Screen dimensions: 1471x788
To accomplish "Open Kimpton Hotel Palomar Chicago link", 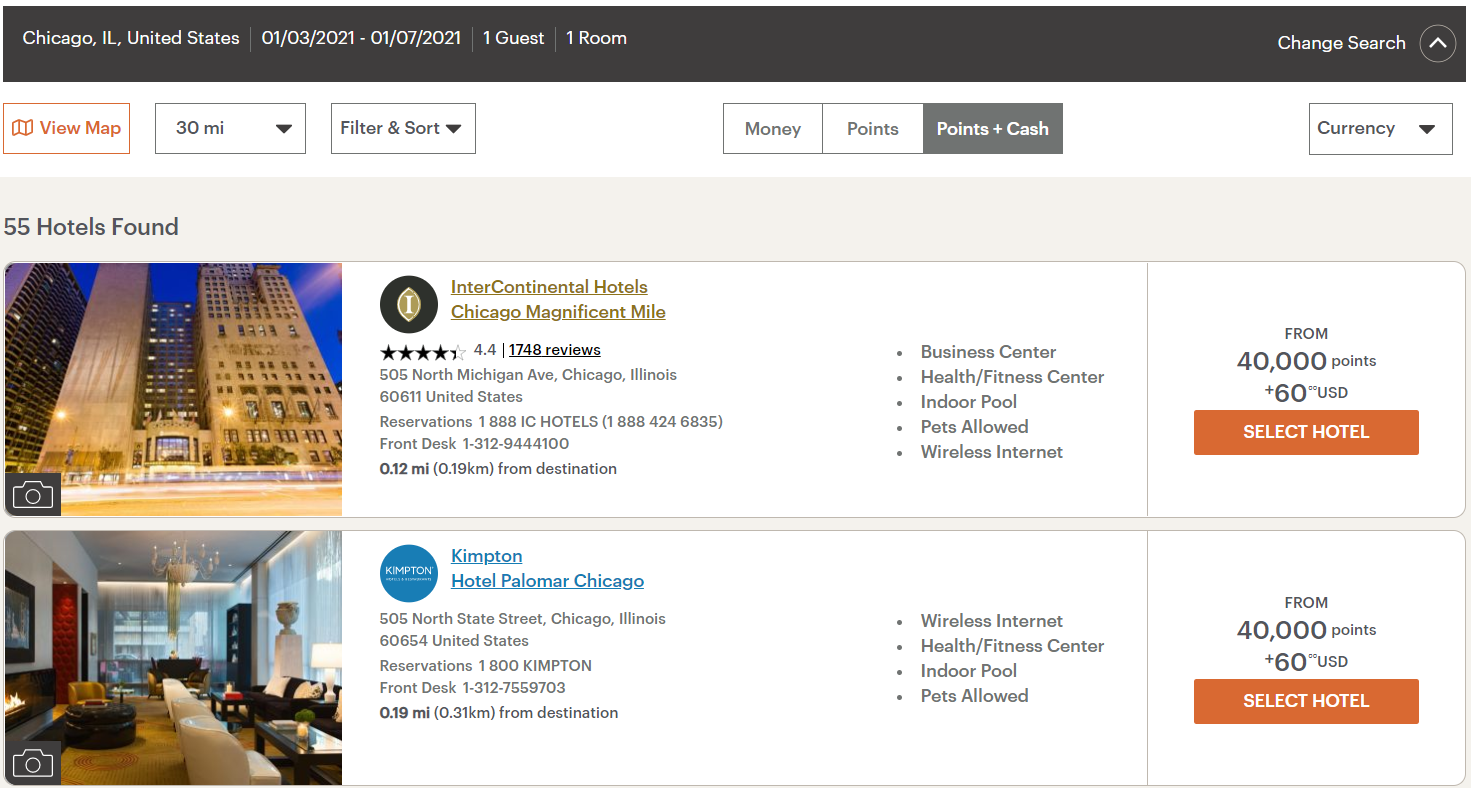I will click(547, 568).
